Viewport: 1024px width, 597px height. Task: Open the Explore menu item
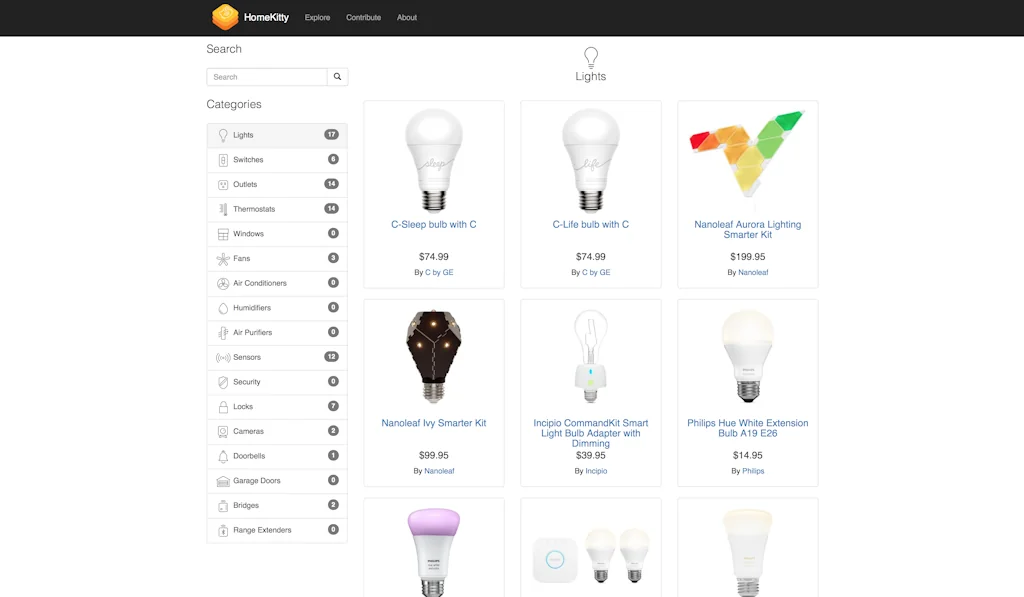click(317, 18)
